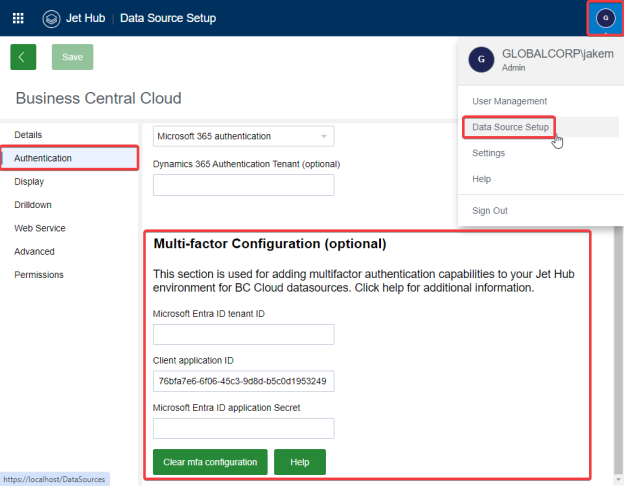This screenshot has height=486, width=624.
Task: Choose Help in the user menu
Action: [482, 179]
